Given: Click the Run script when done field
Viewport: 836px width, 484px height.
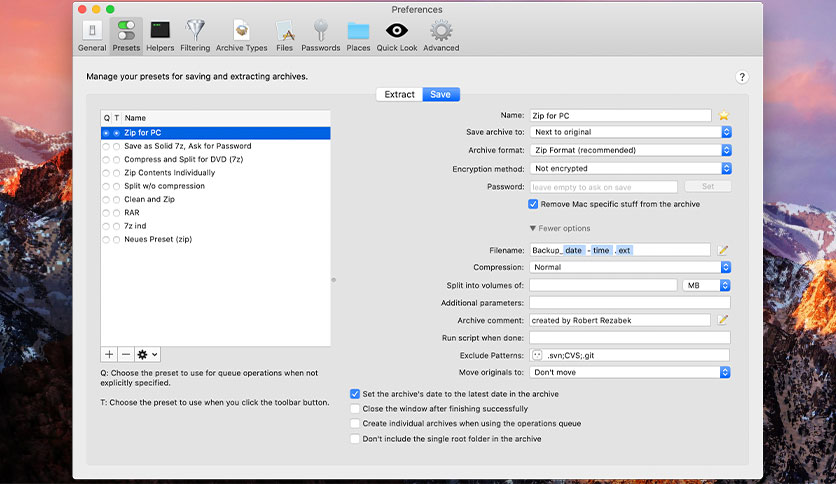Looking at the screenshot, I should (630, 338).
